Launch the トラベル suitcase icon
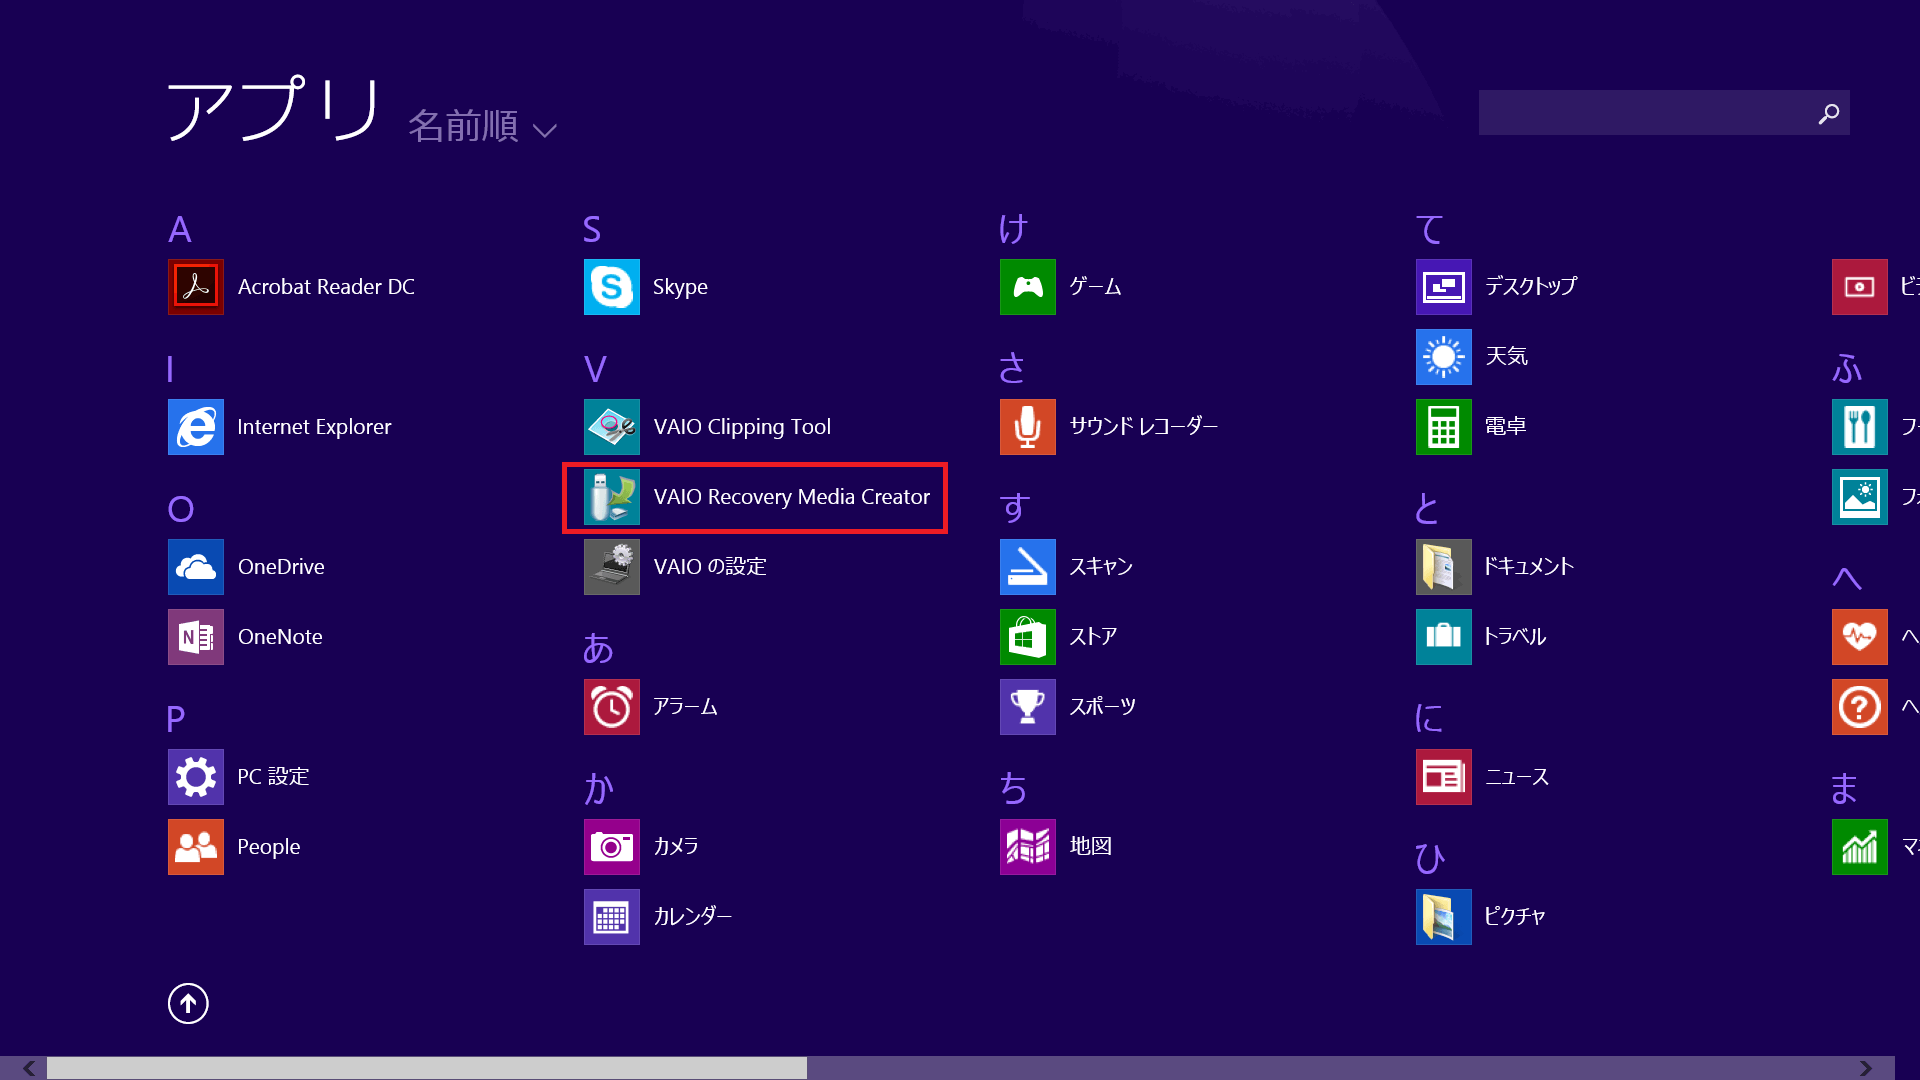 tap(1444, 637)
